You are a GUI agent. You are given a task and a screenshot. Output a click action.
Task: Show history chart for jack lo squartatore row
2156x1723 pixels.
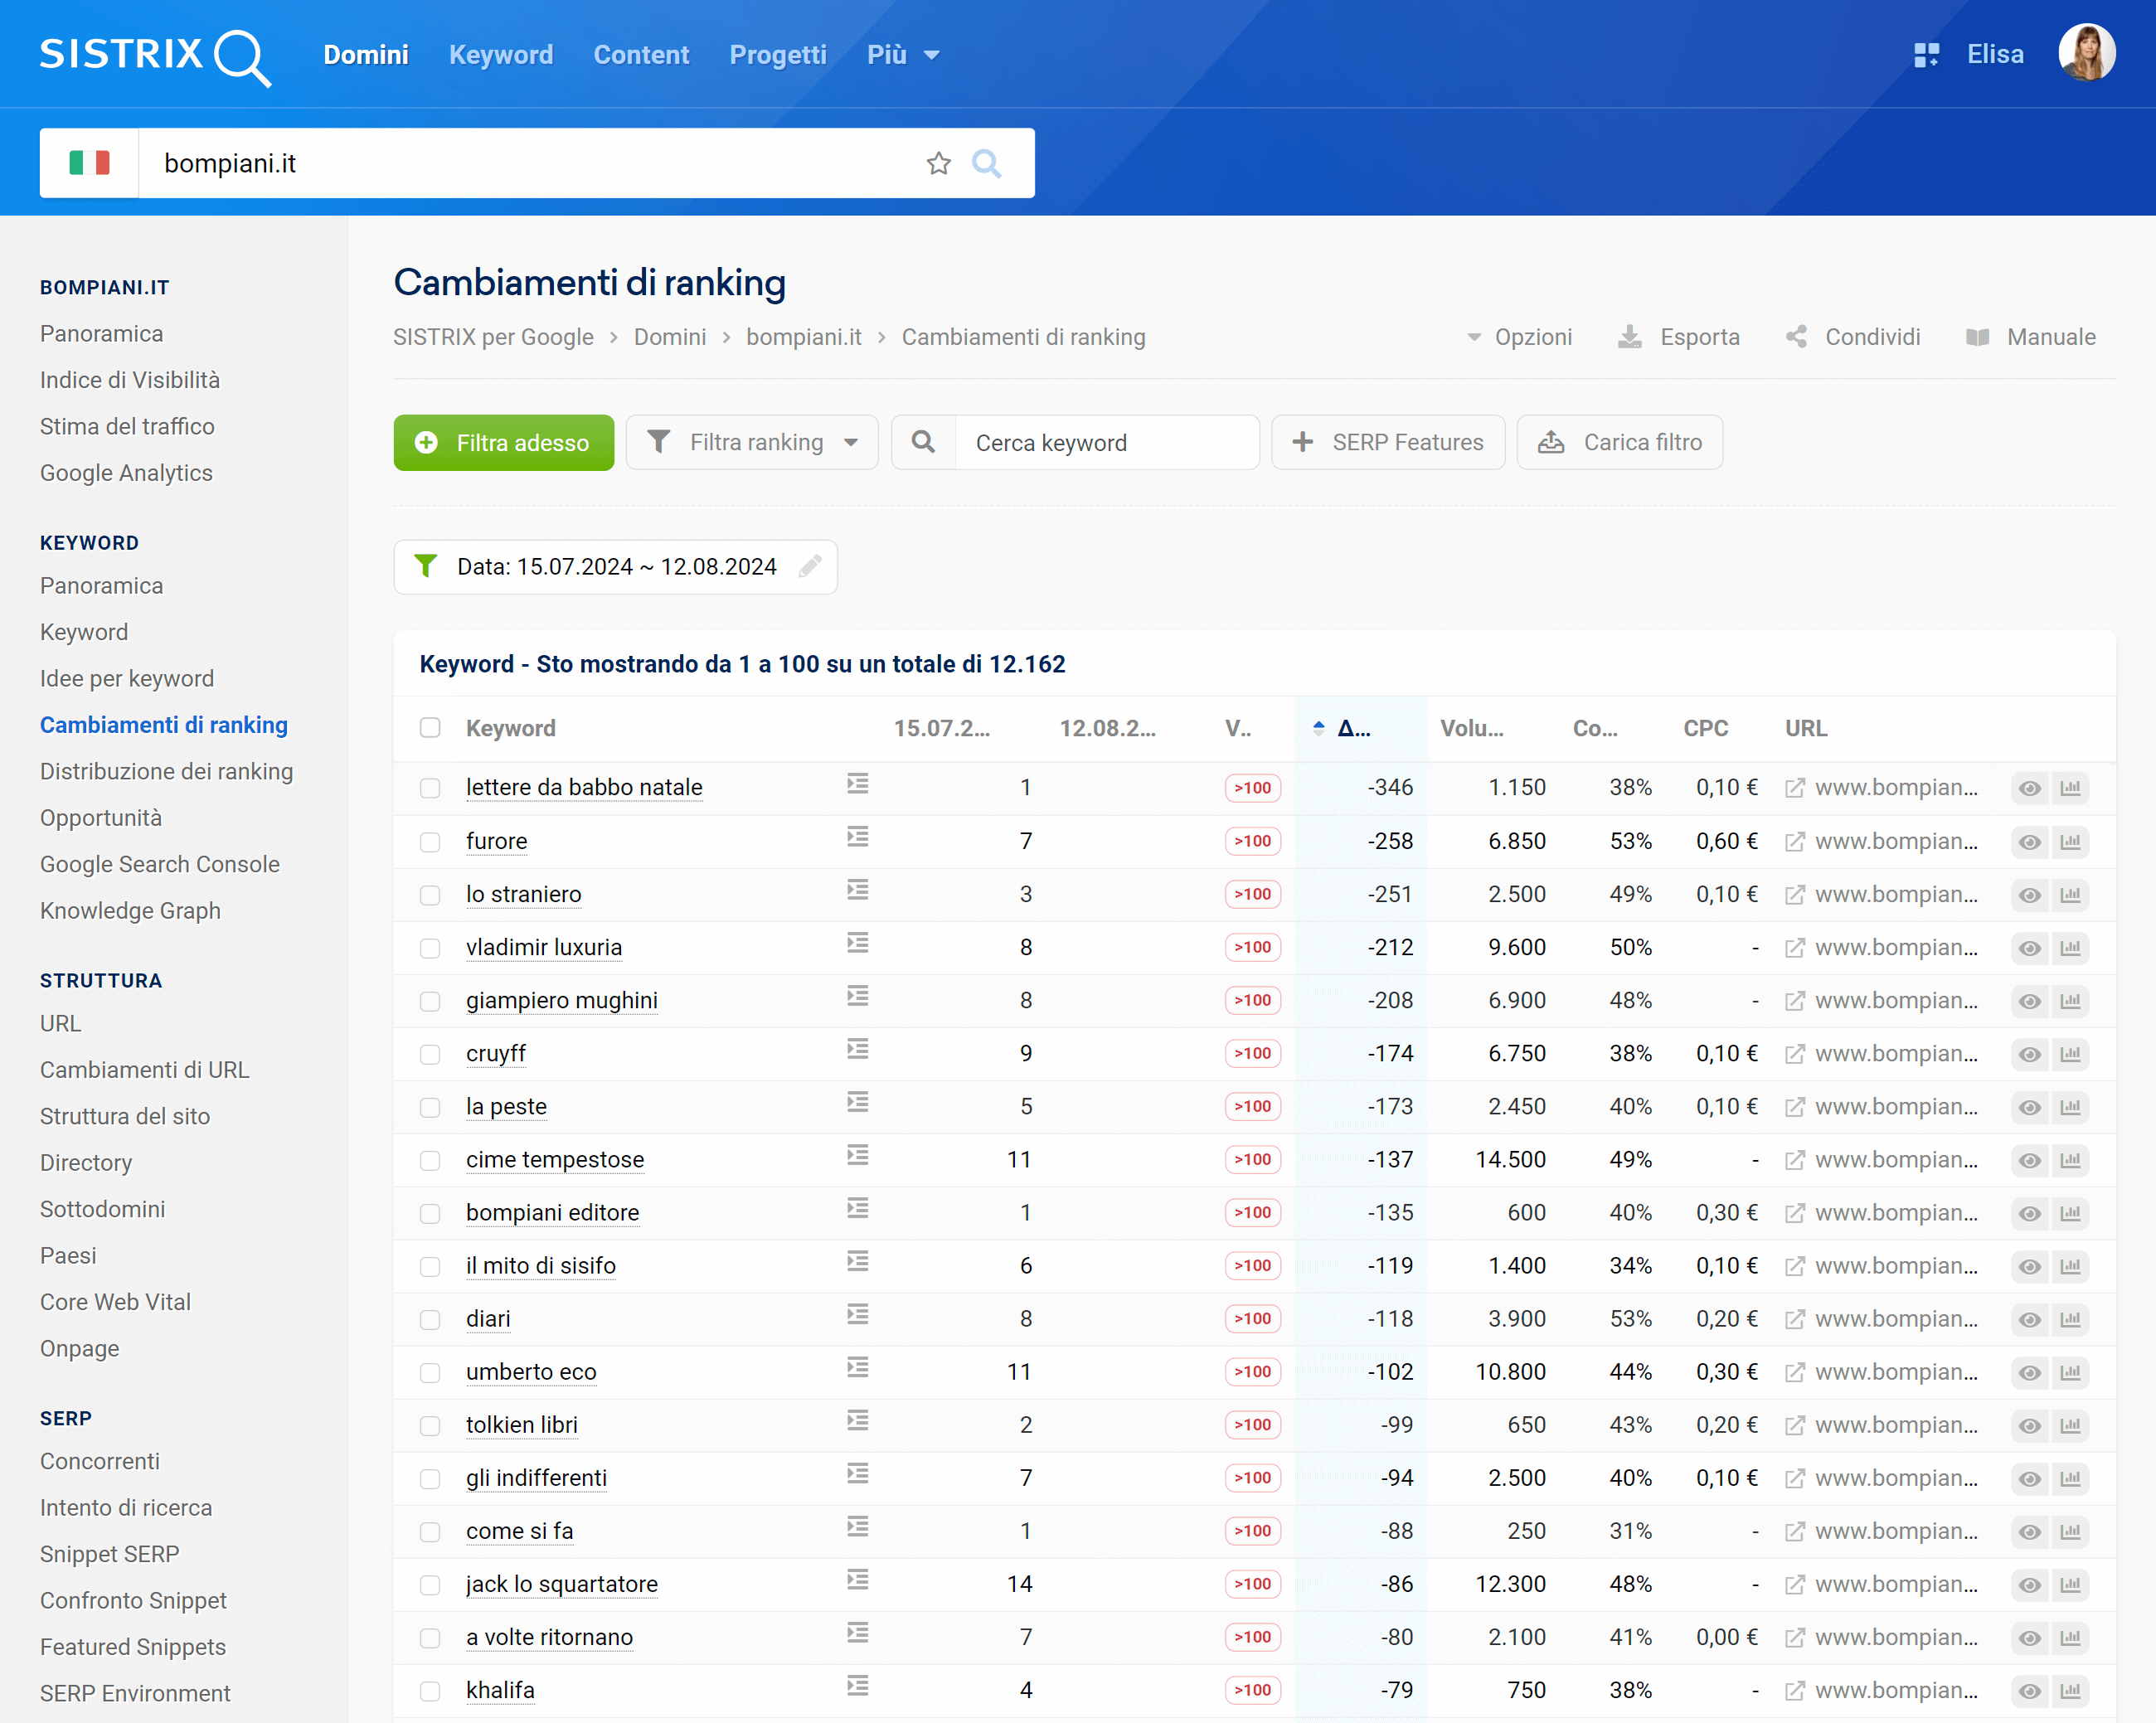click(2071, 1585)
